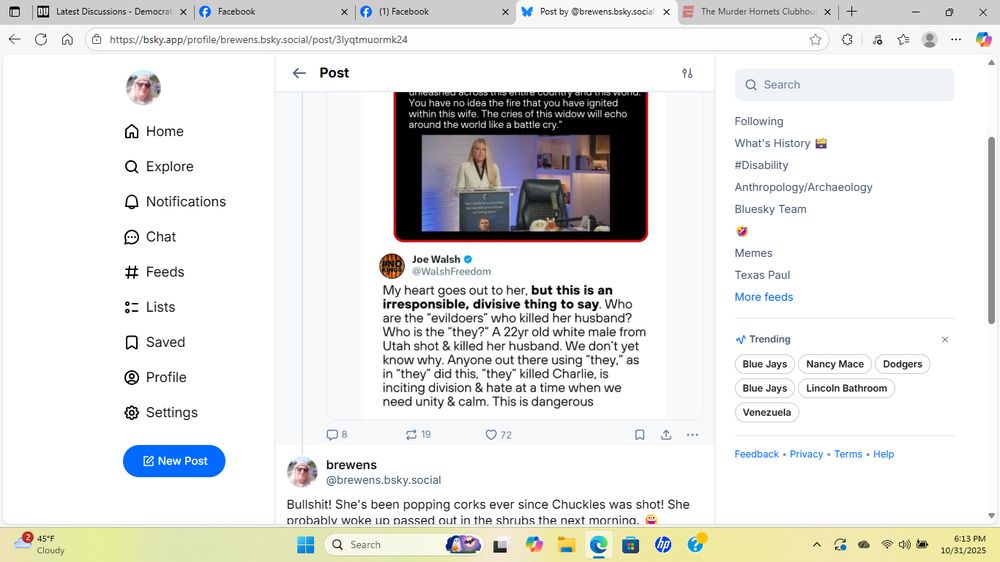Click the browser home icon

(x=67, y=40)
